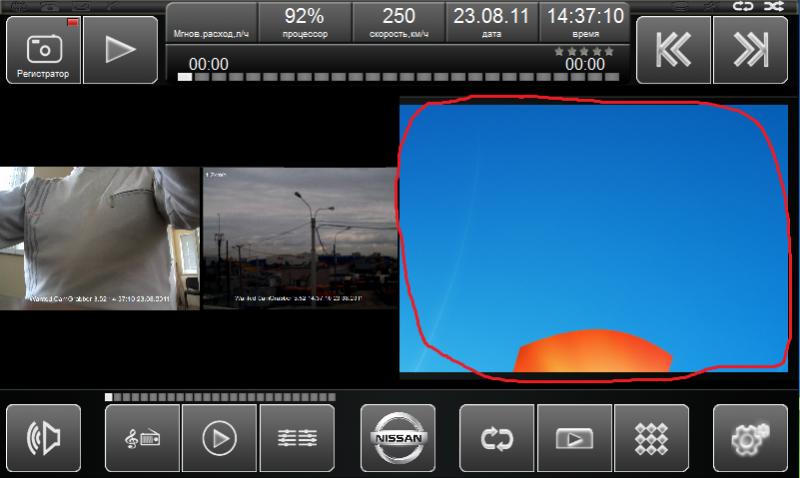Click the volume level segment bar at bottom
Image resolution: width=800 pixels, height=478 pixels.
(x=220, y=397)
